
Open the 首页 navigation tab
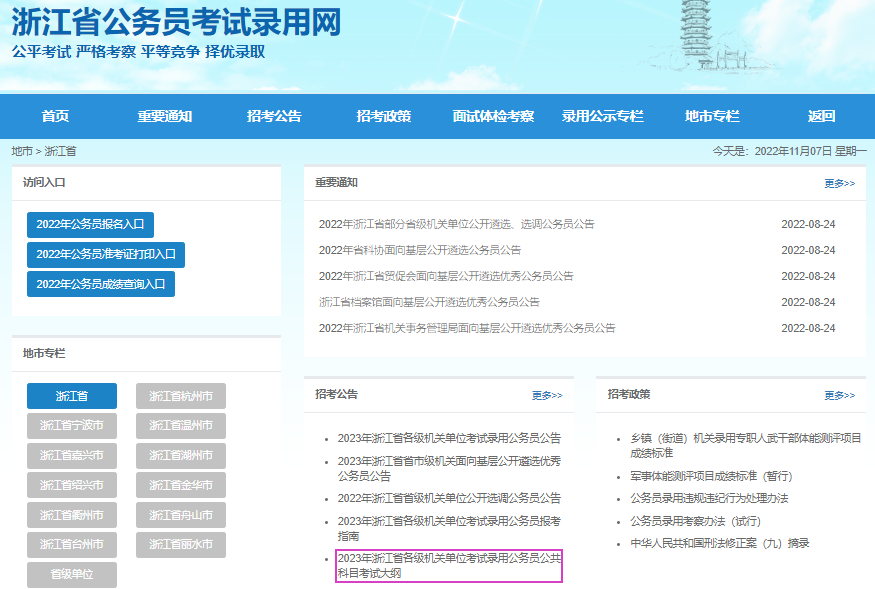pyautogui.click(x=55, y=116)
